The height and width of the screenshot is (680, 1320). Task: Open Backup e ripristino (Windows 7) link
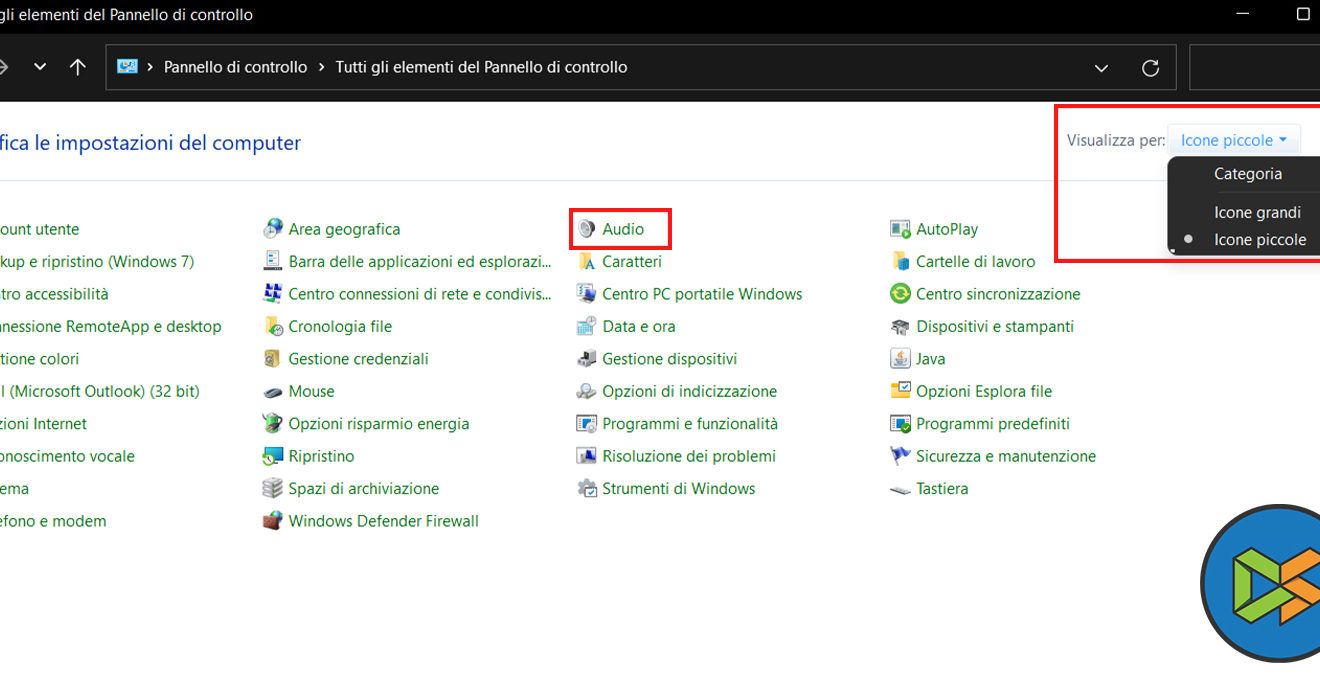pos(97,261)
